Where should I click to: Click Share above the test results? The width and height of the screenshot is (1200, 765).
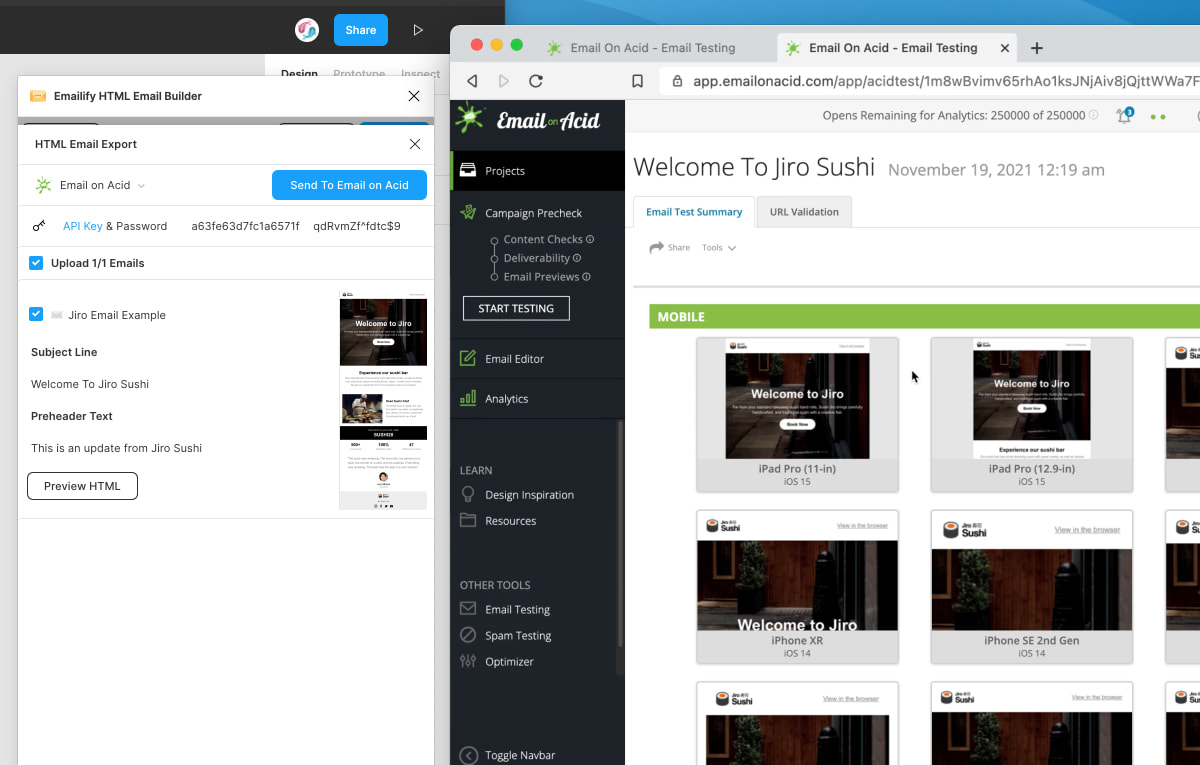pos(670,247)
